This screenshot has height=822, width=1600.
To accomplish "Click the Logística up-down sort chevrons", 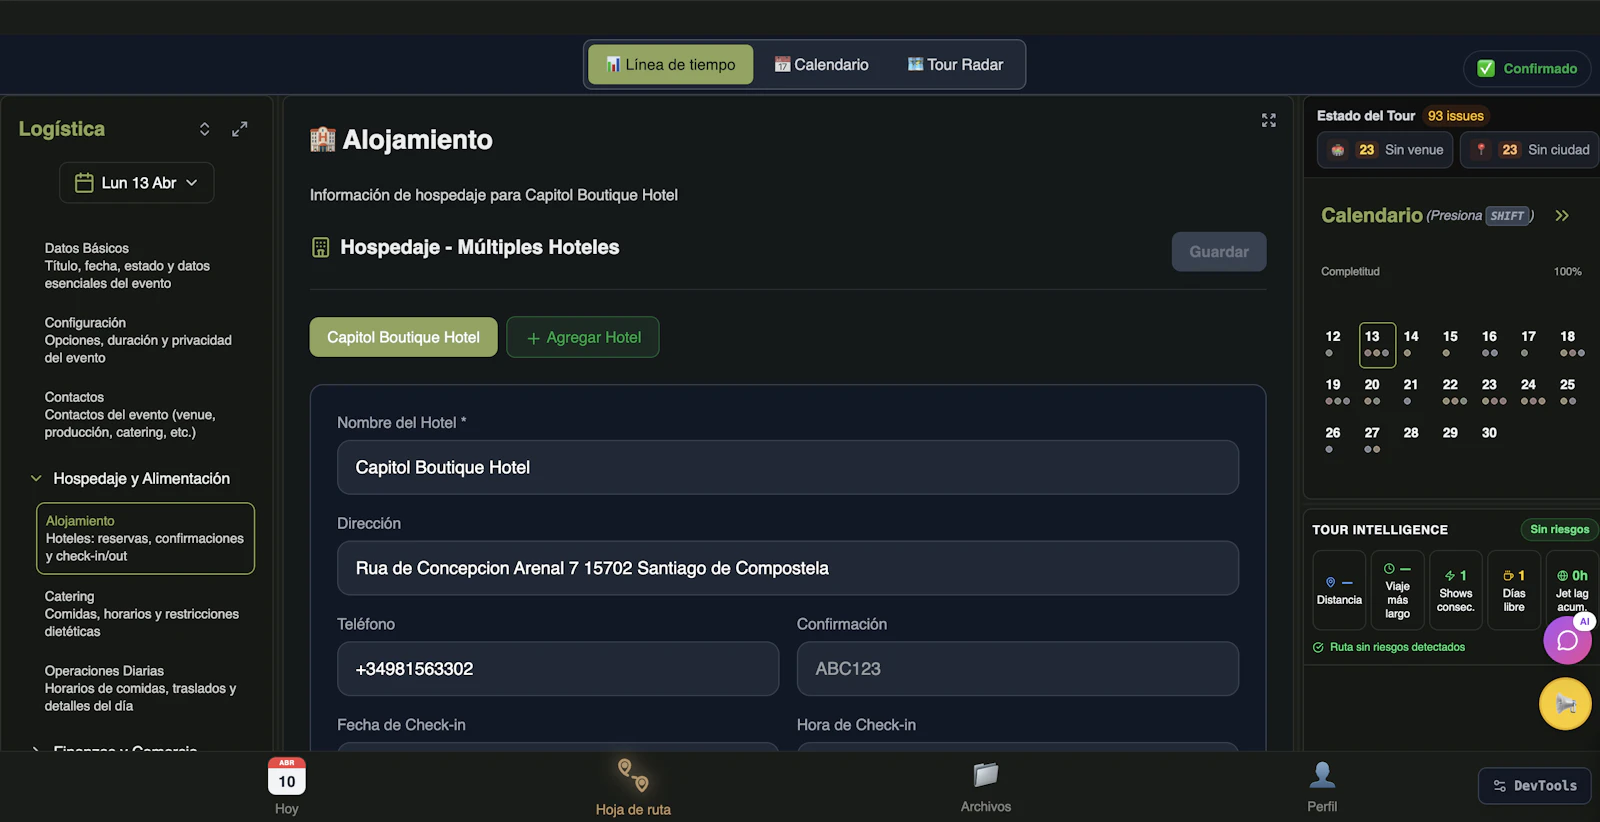I will (x=204, y=129).
